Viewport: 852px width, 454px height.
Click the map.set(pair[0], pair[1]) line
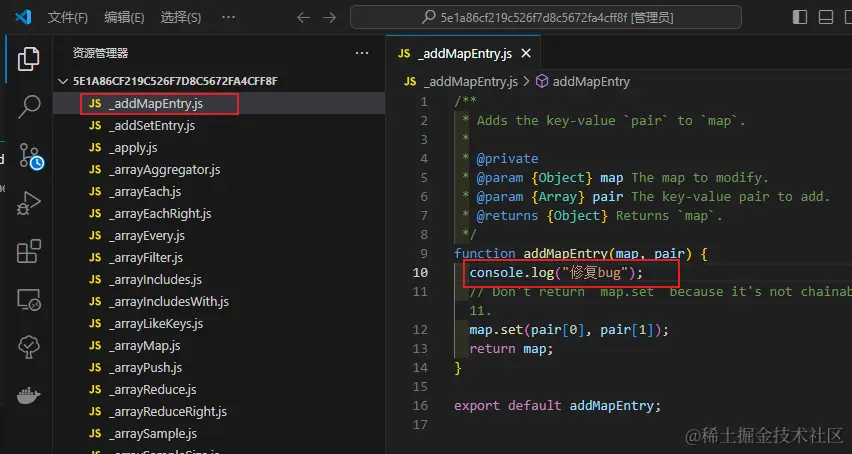coord(569,329)
